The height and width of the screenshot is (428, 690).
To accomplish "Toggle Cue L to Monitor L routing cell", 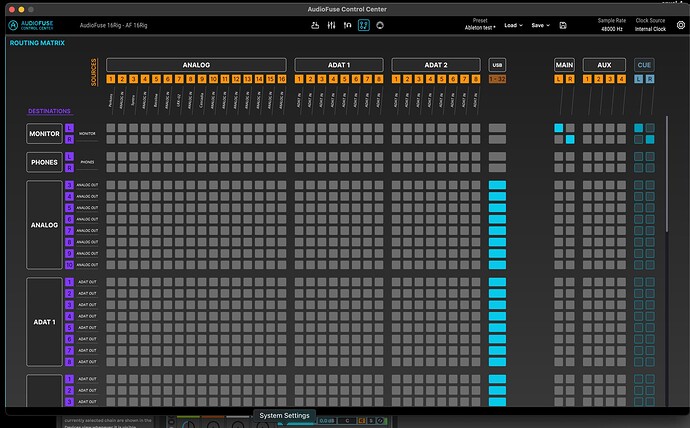I will (x=639, y=128).
